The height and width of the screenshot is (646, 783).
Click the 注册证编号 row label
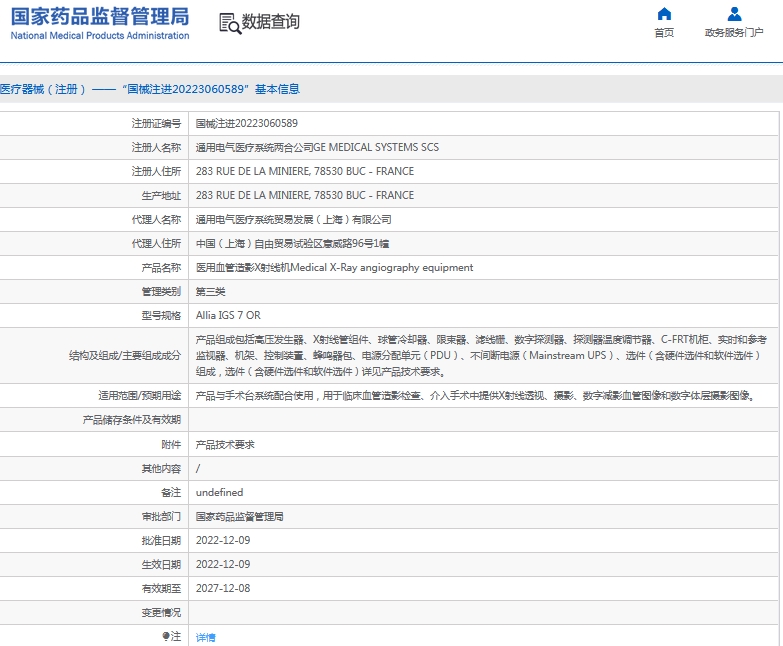[156, 123]
